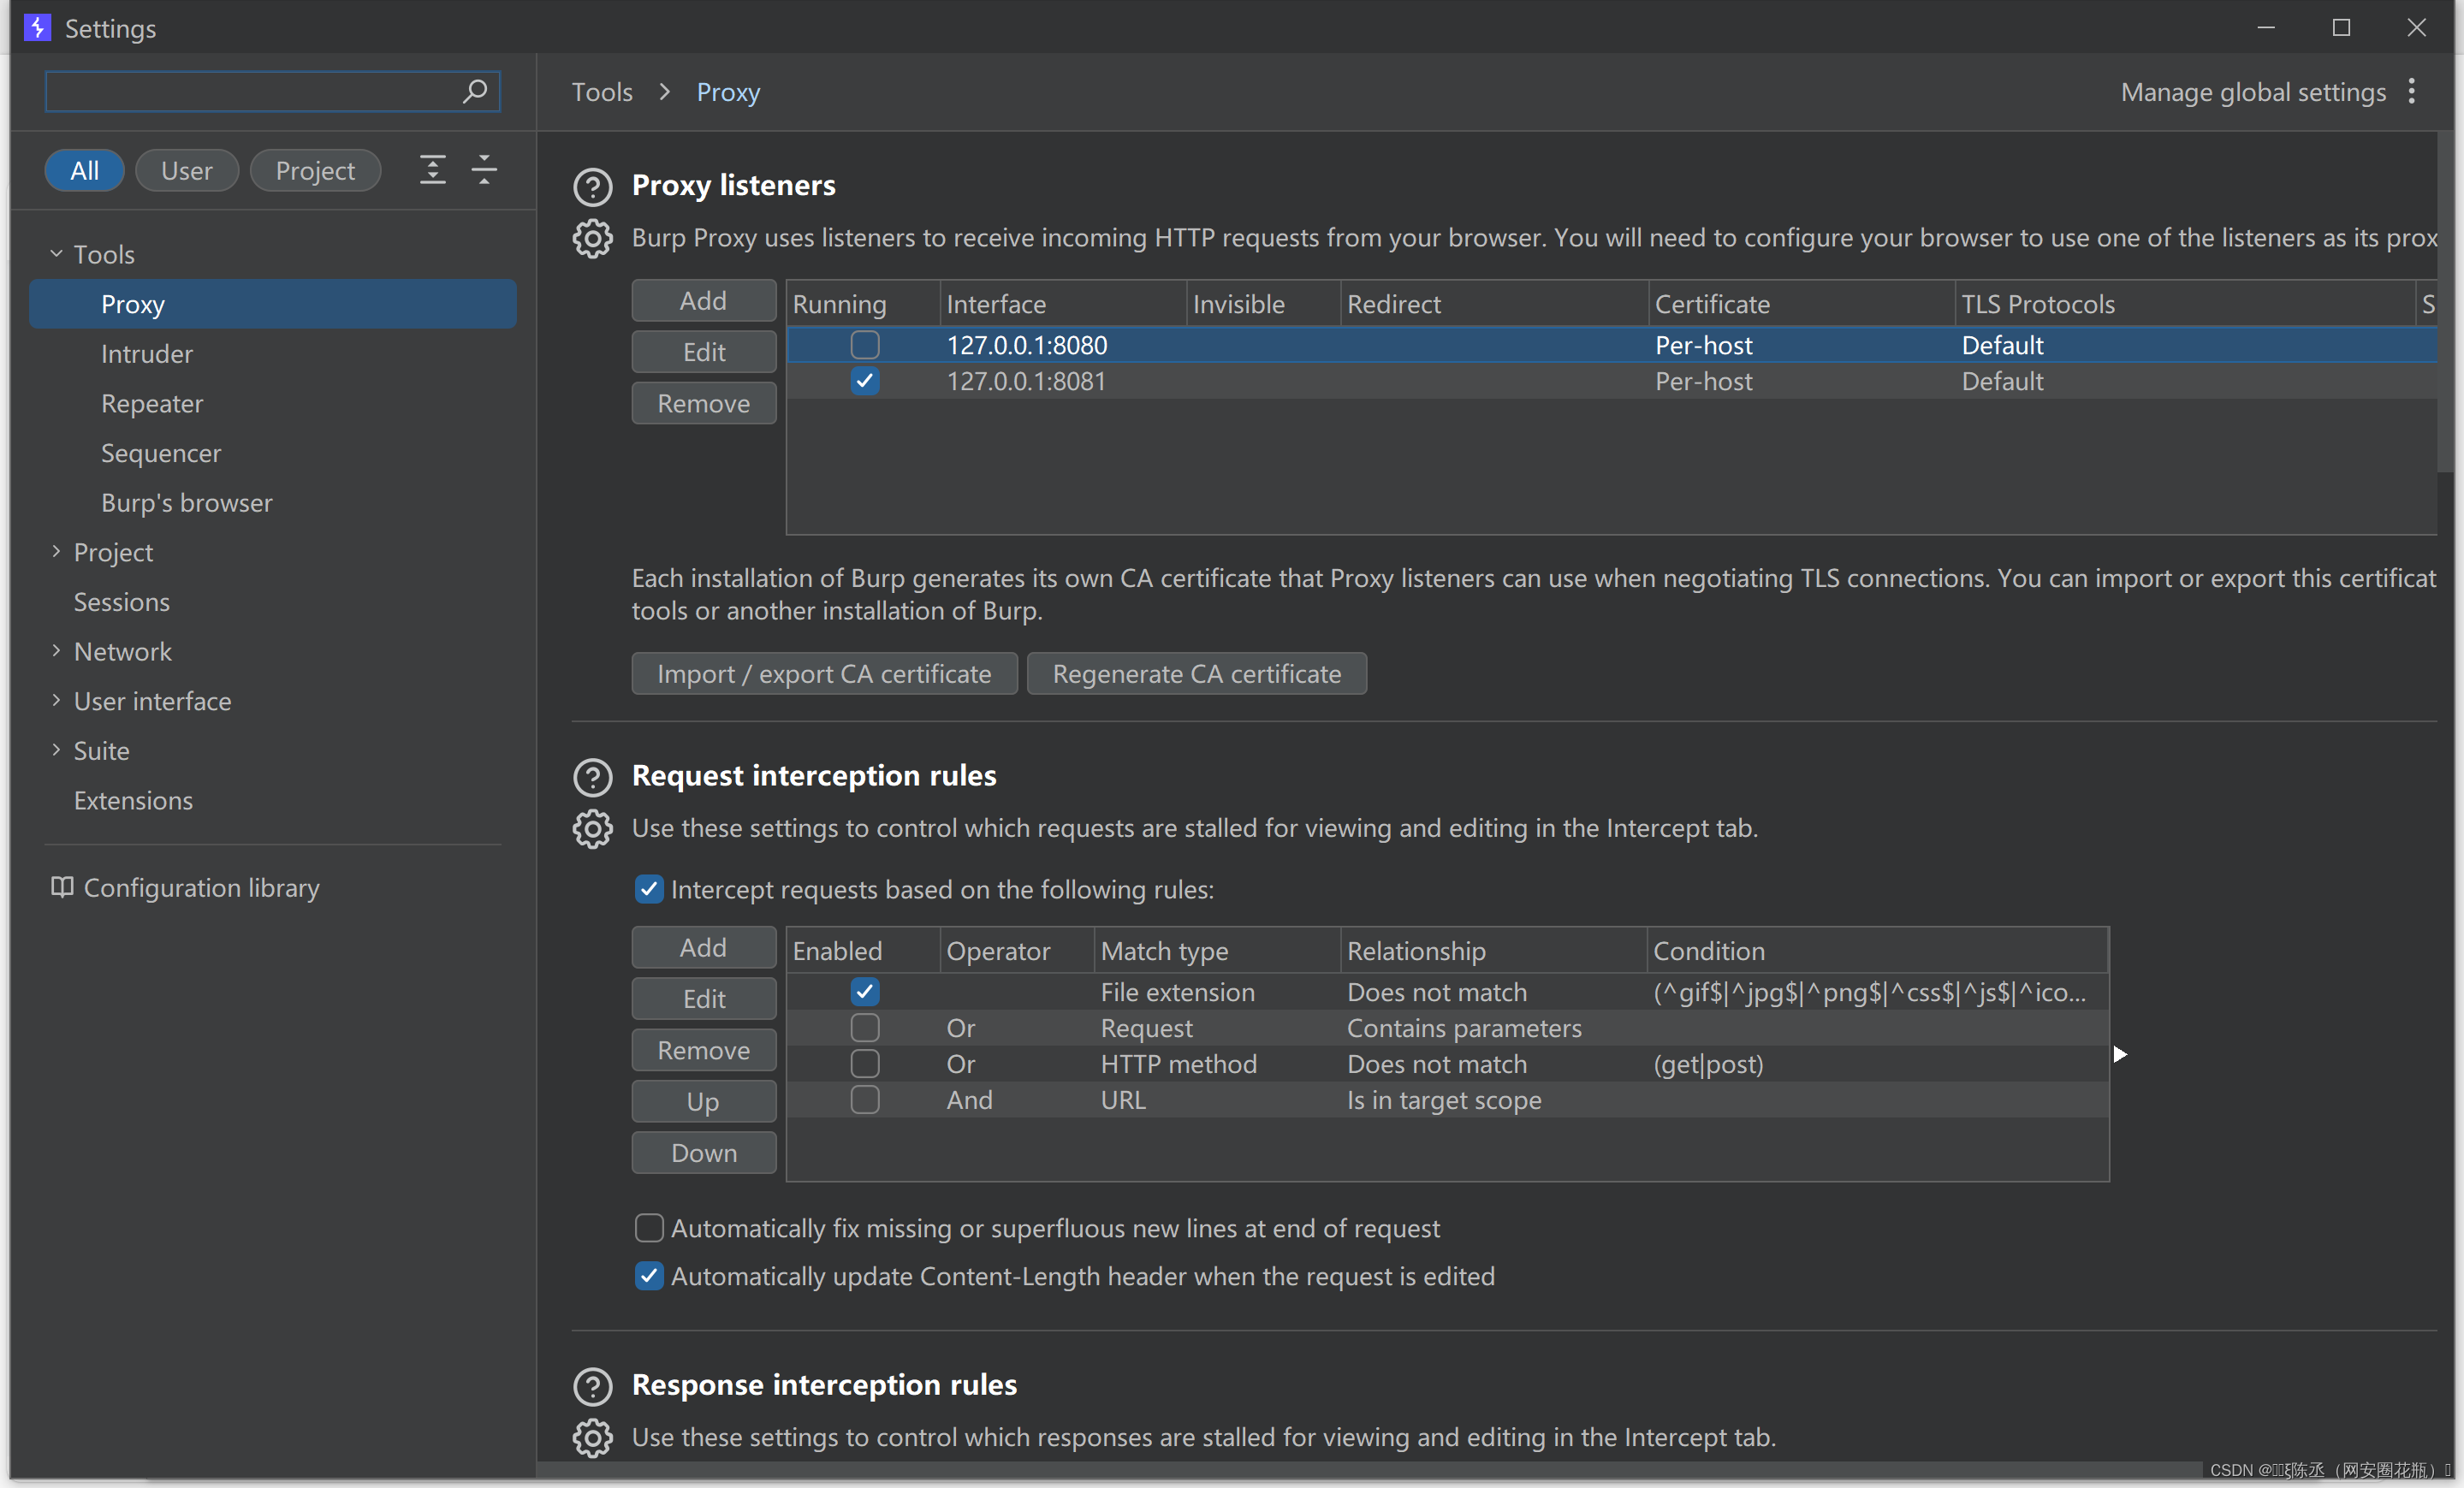Open the Intruder settings item
This screenshot has width=2464, height=1488.
pyautogui.click(x=147, y=354)
